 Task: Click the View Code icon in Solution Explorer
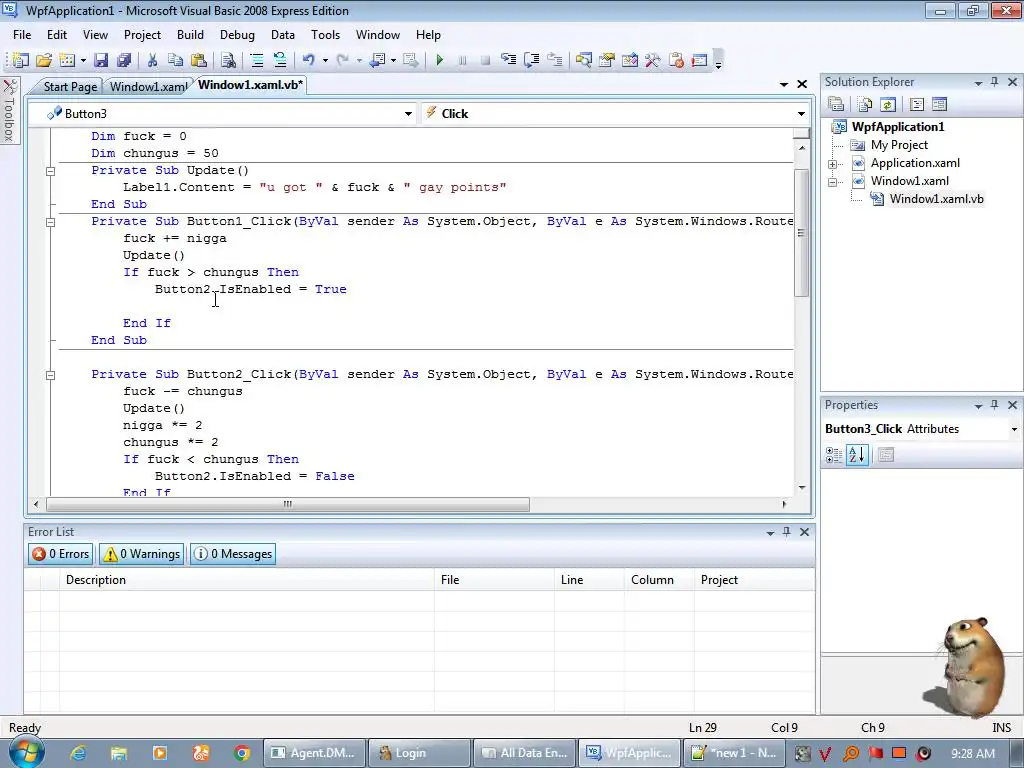click(916, 104)
